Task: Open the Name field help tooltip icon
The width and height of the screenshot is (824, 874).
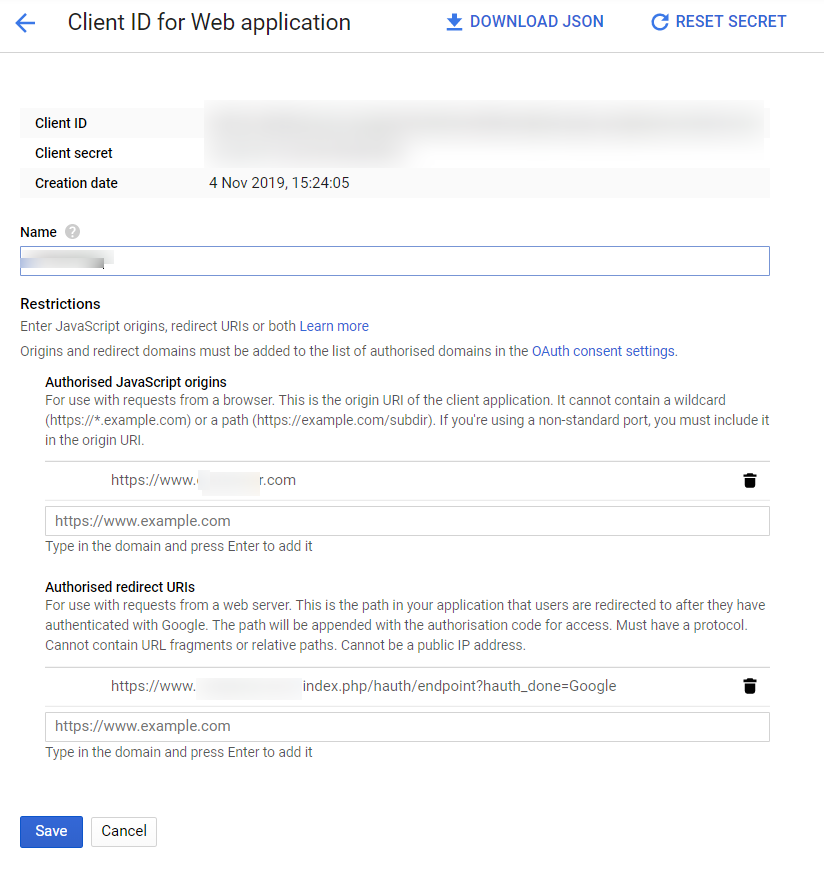Action: tap(72, 232)
